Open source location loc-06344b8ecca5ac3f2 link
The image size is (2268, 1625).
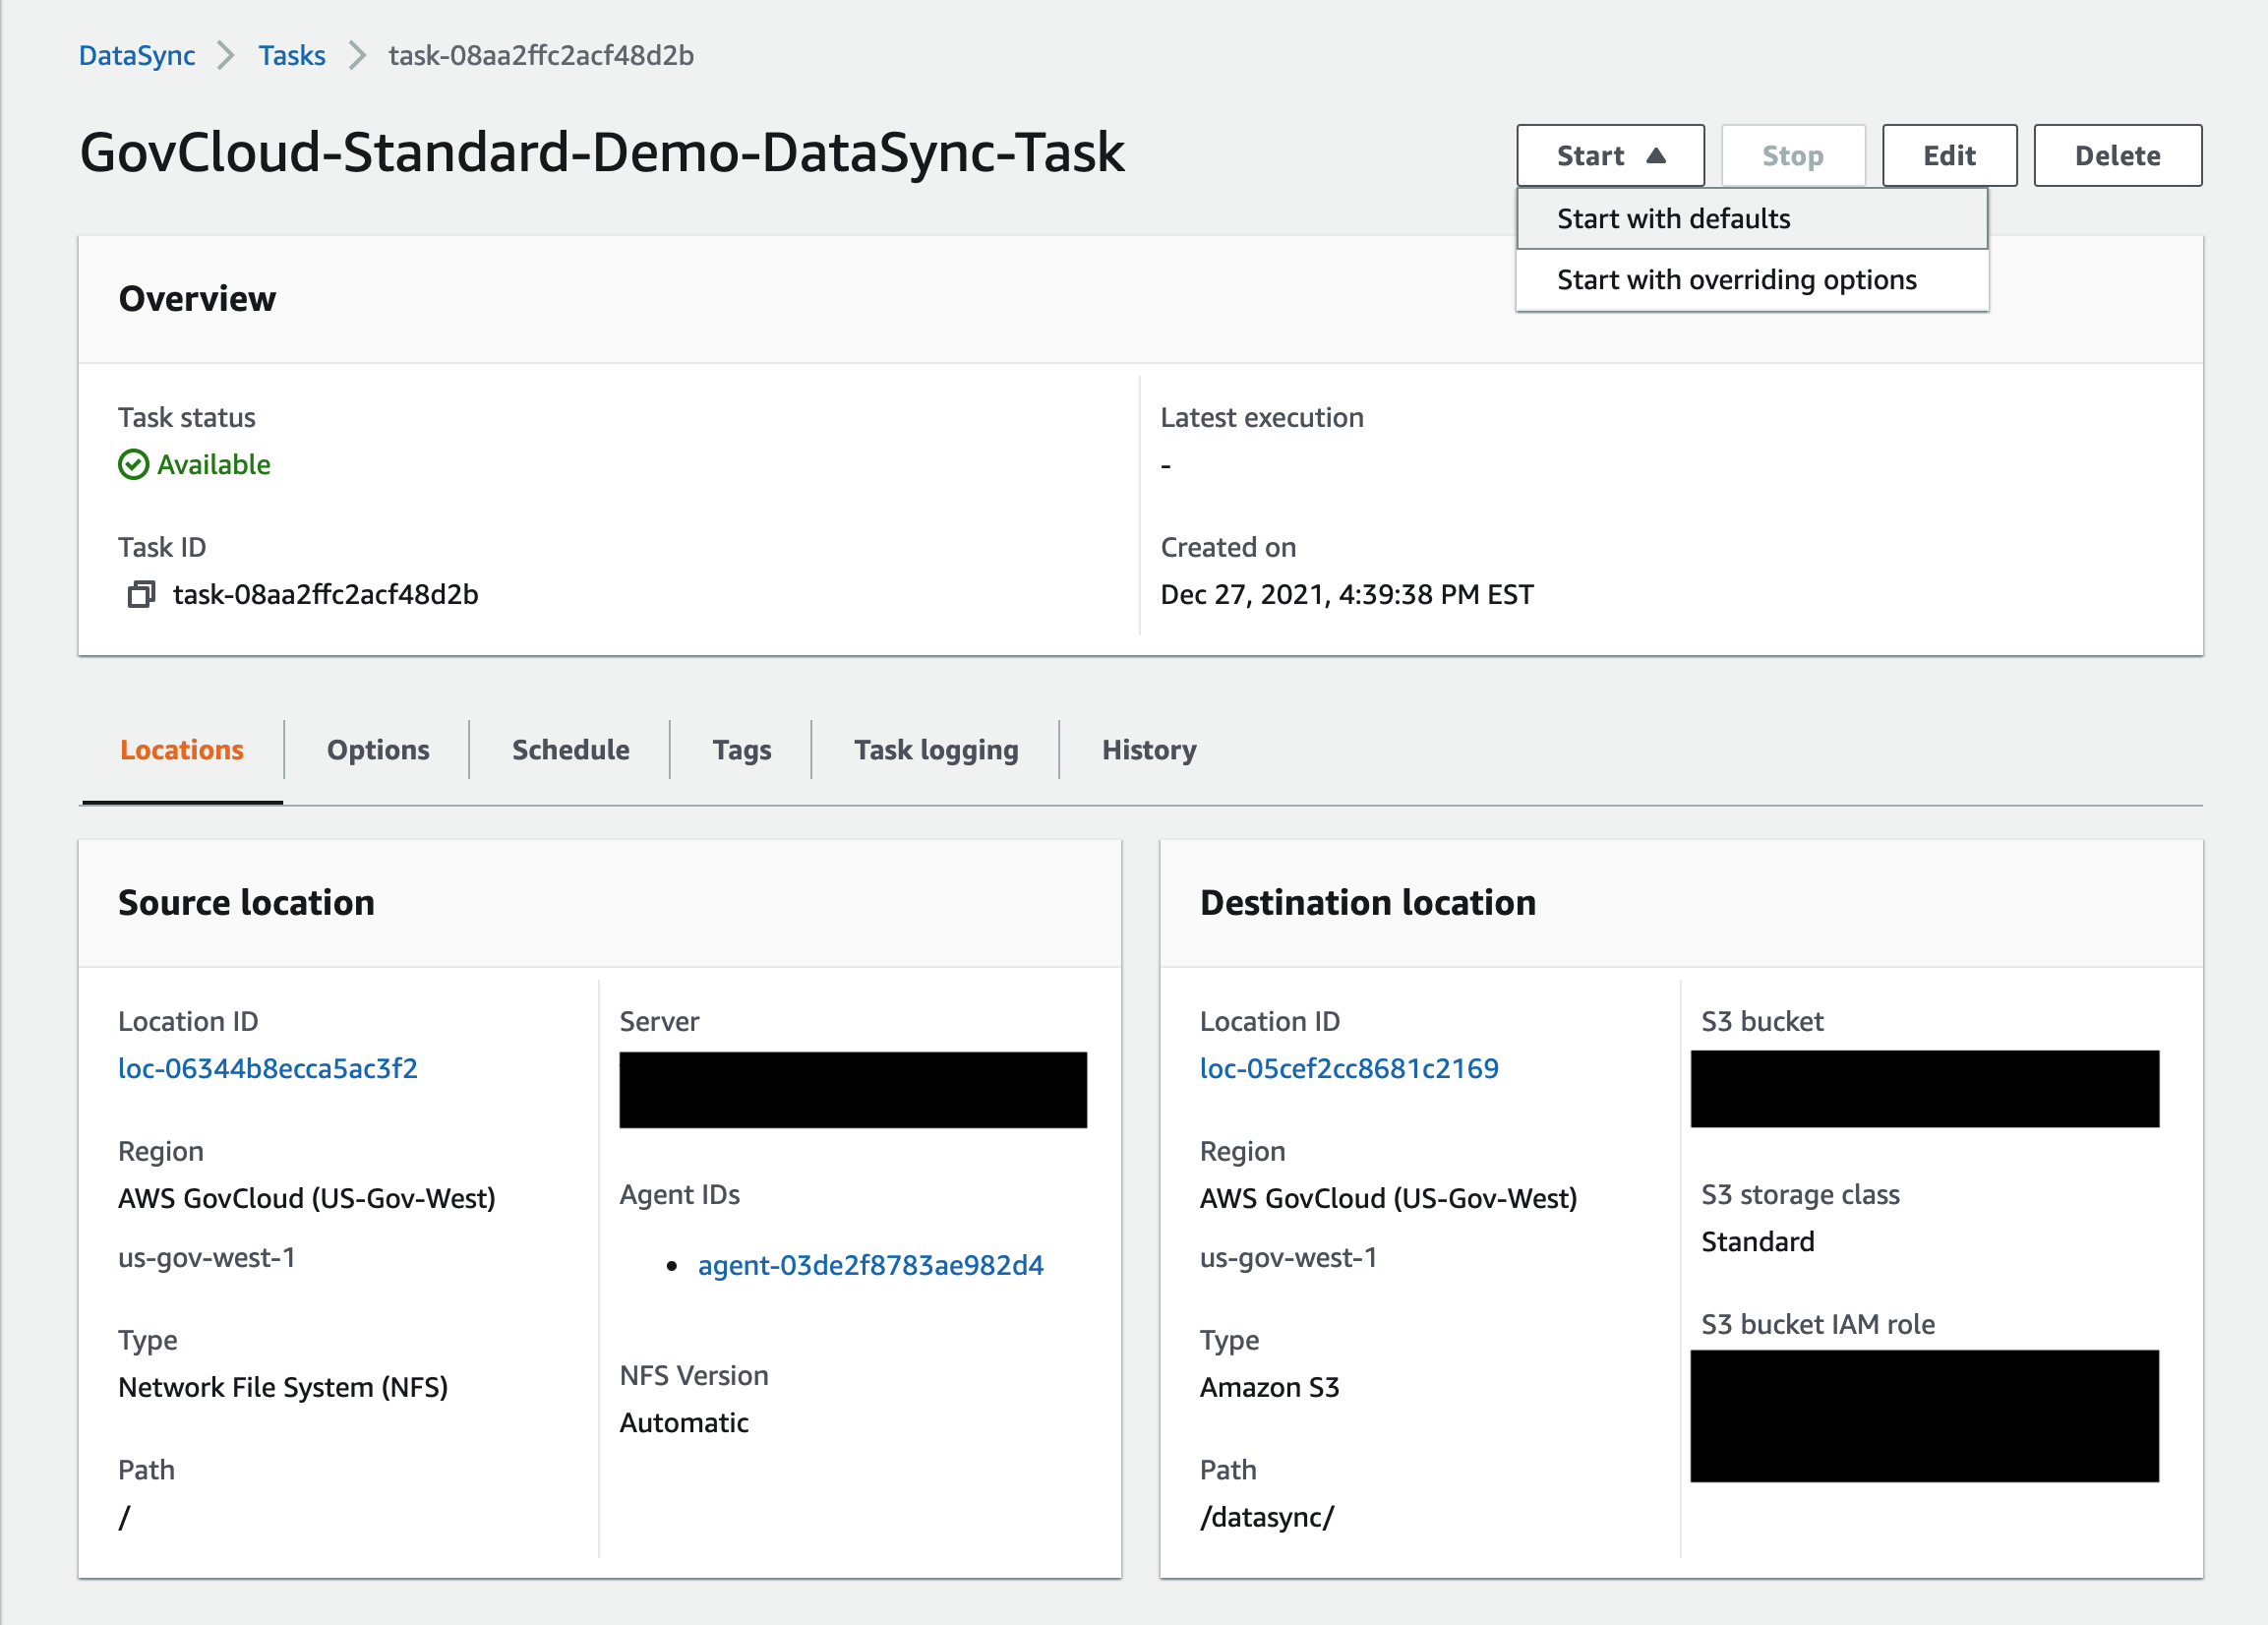[268, 1068]
